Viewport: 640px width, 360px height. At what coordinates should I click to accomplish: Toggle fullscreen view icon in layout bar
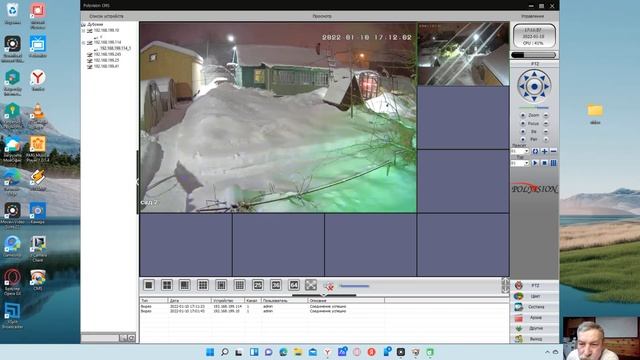tap(311, 285)
